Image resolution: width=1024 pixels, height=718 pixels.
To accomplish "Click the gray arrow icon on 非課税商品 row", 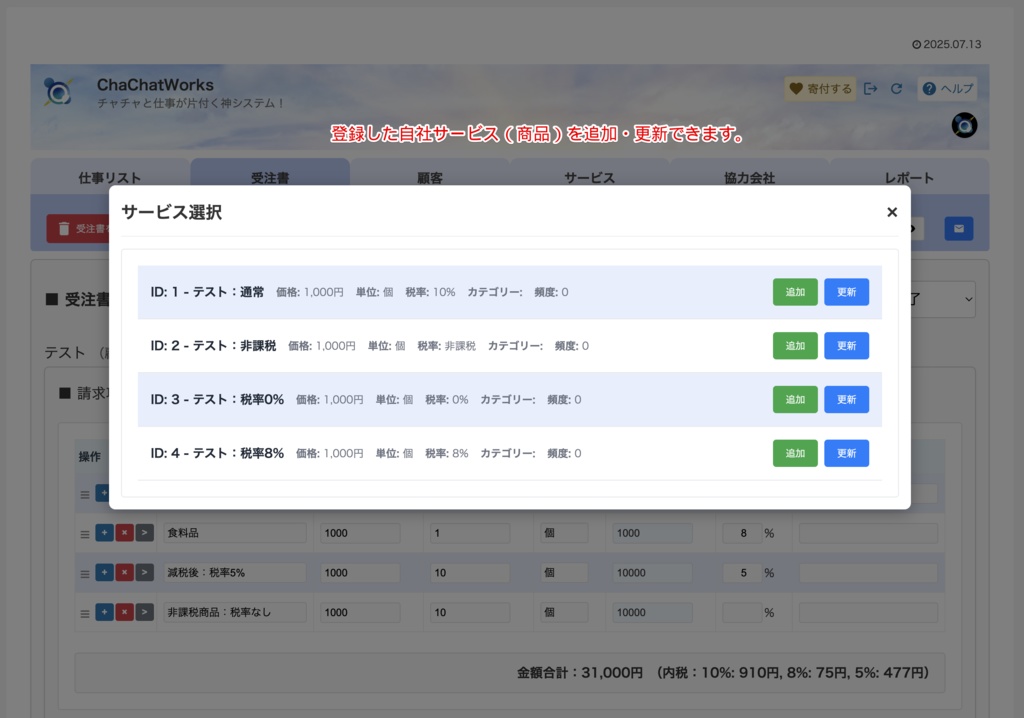I will [x=144, y=612].
